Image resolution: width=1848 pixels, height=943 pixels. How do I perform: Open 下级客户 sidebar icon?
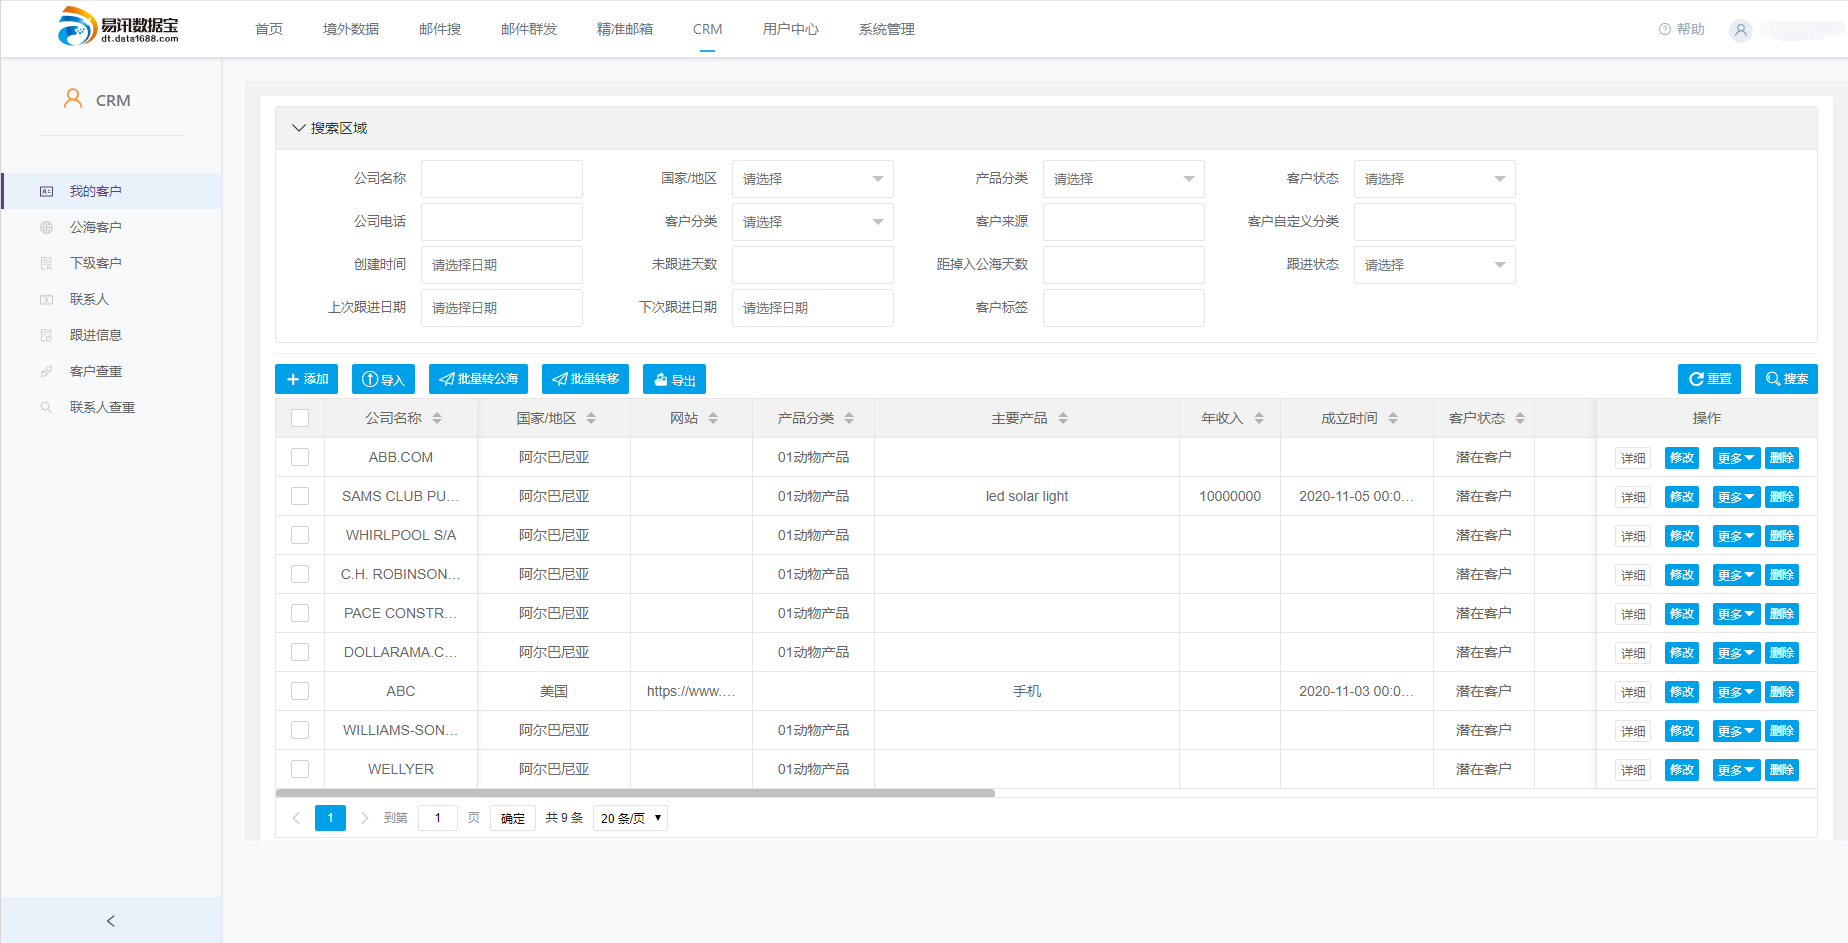coord(46,263)
